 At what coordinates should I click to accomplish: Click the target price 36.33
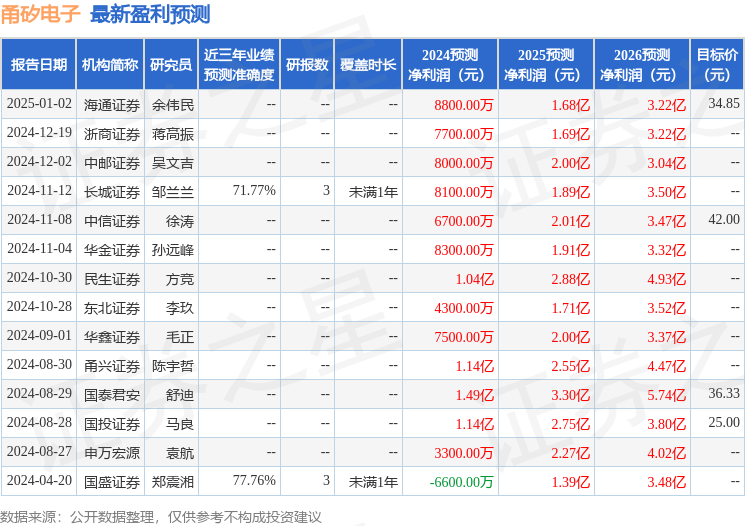[724, 393]
